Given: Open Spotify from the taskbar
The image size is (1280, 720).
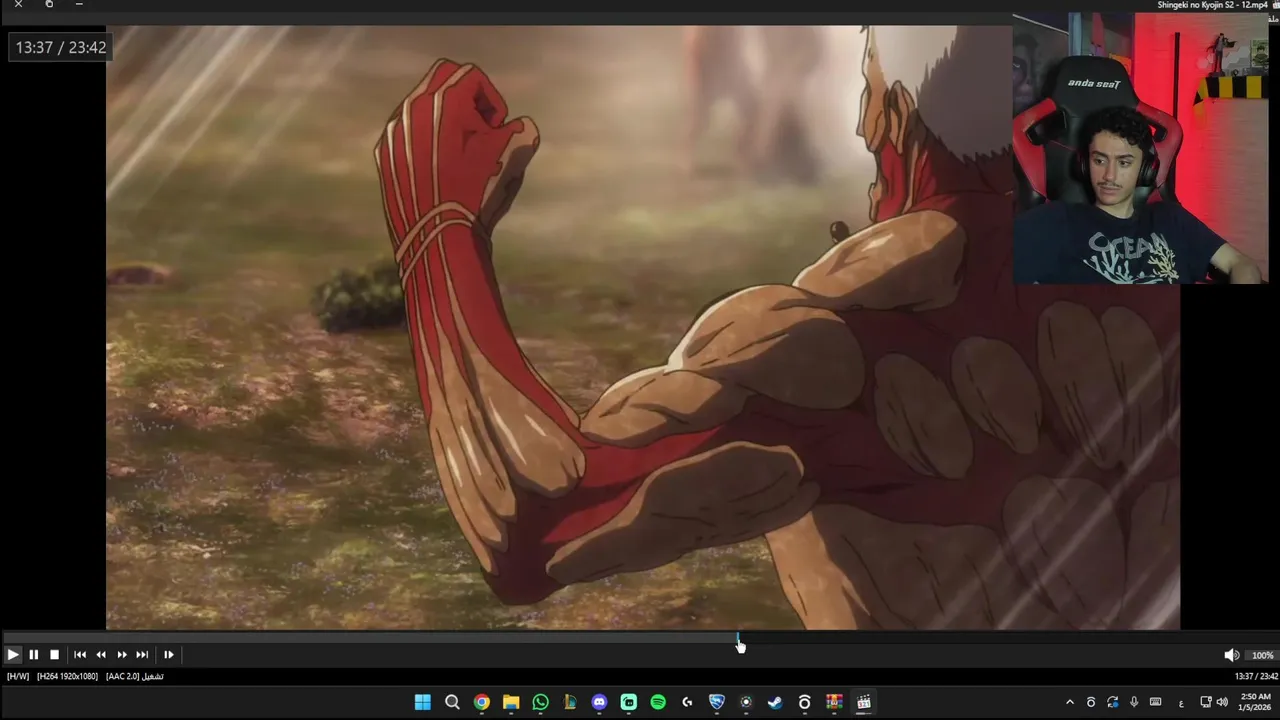Looking at the screenshot, I should 658,702.
